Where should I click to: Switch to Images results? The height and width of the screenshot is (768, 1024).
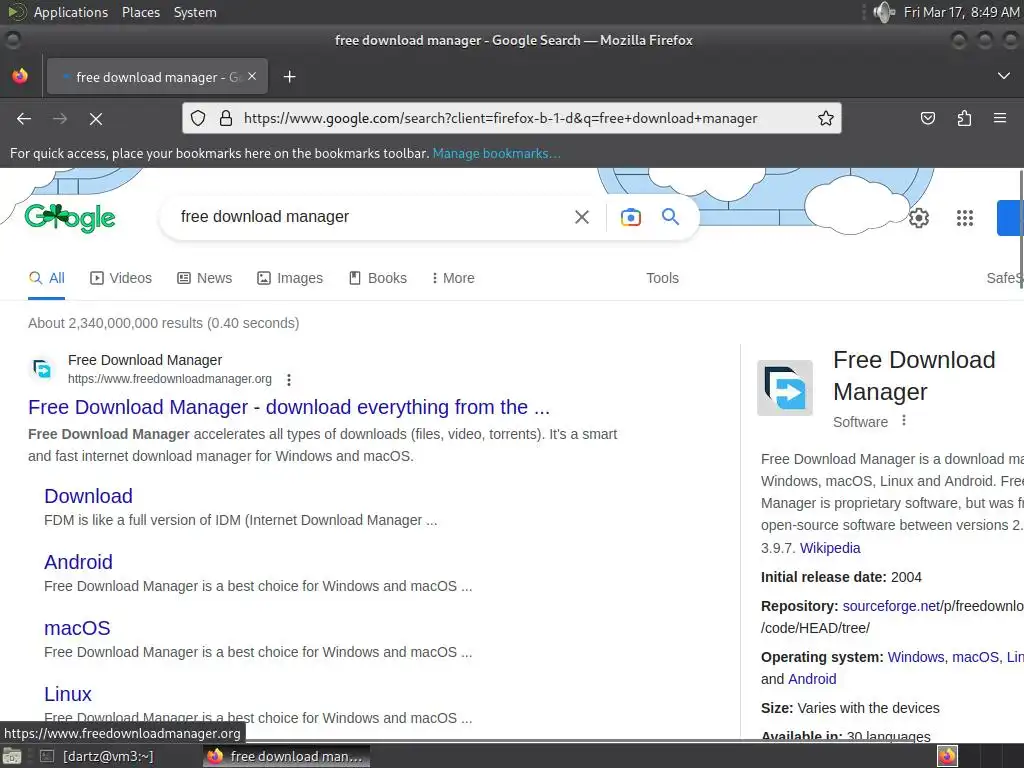tap(290, 278)
